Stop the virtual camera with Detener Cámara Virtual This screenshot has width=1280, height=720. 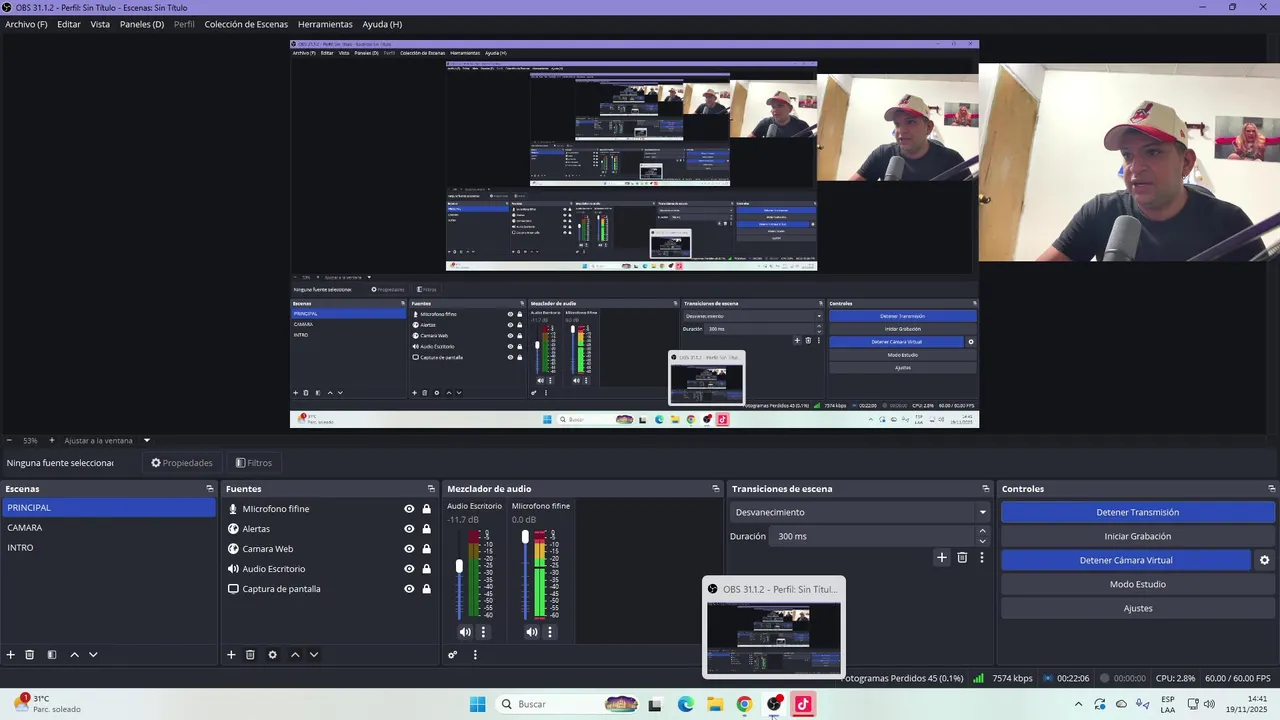1126,560
